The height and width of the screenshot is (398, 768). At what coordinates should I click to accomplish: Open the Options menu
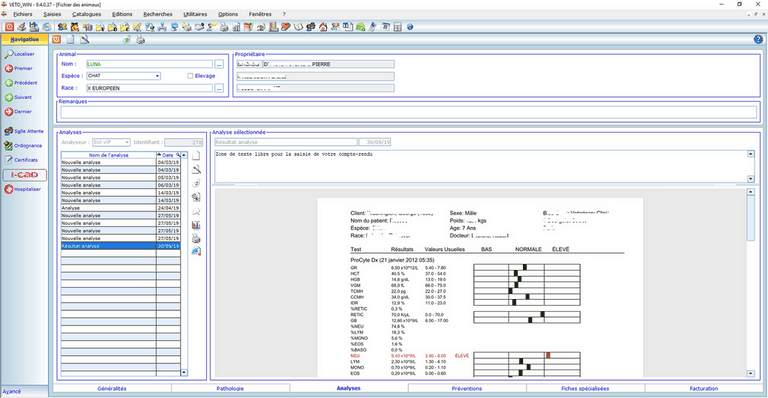point(228,14)
